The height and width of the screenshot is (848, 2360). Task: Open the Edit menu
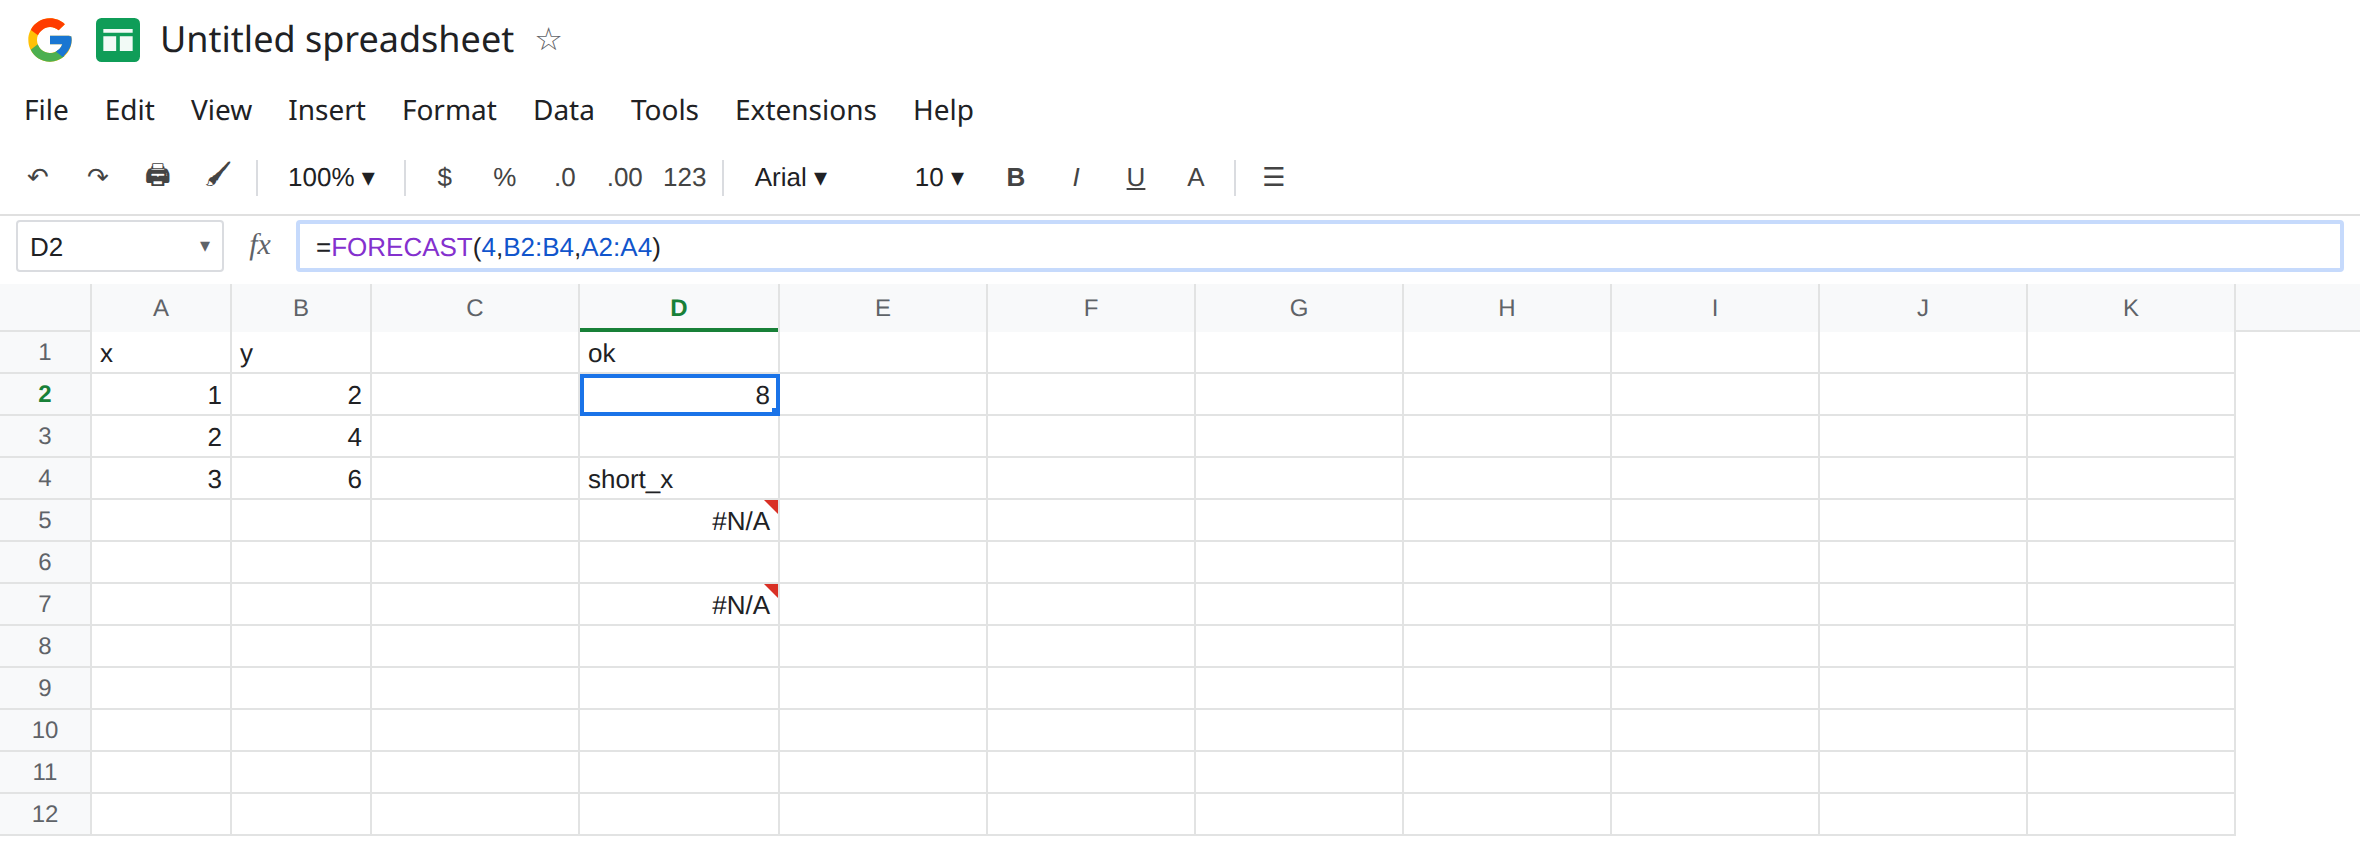[130, 110]
